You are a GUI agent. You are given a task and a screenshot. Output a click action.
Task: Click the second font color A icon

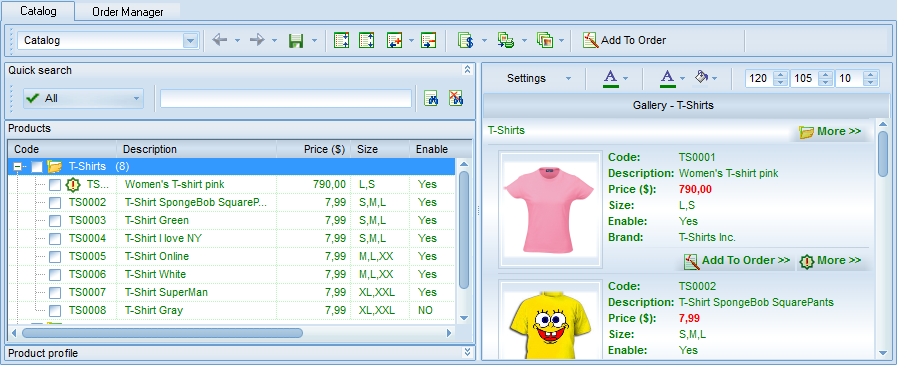(668, 78)
